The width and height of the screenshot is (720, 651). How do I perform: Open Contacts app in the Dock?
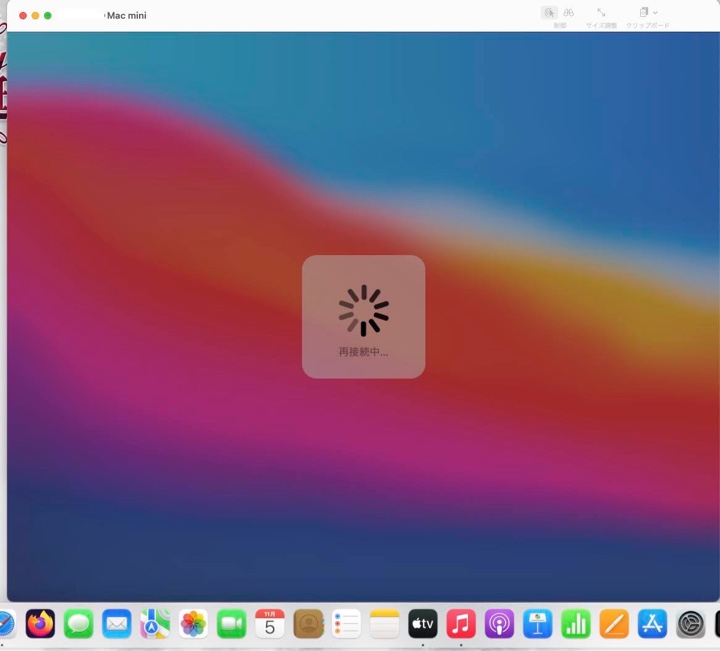coord(308,624)
